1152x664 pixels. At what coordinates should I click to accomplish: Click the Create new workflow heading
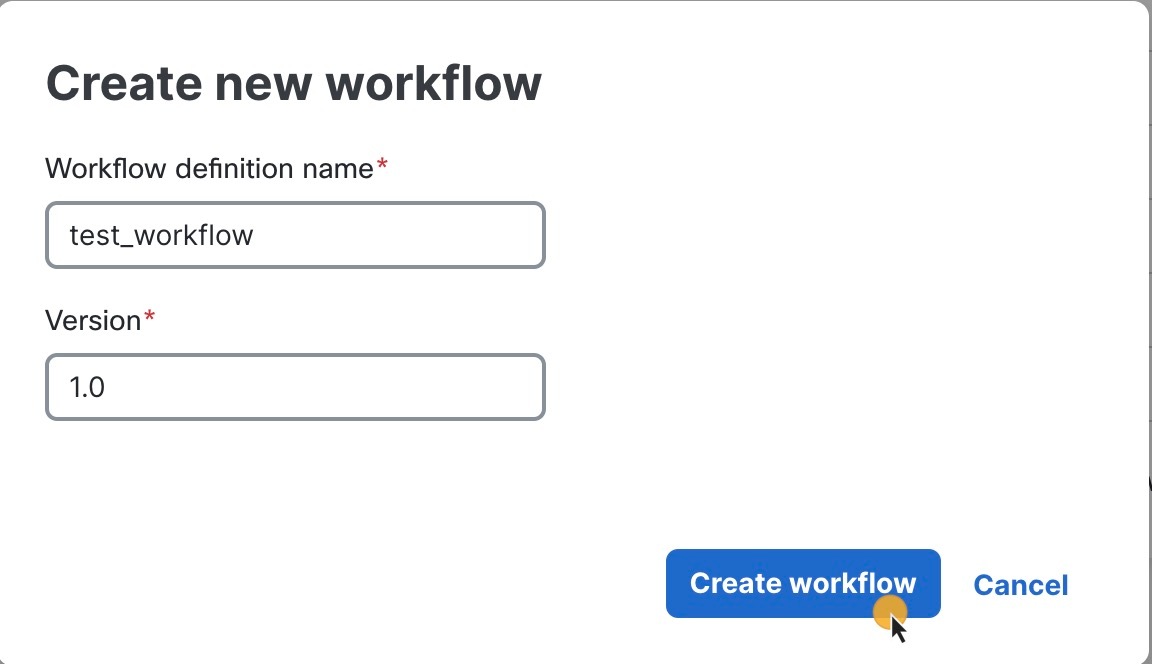tap(294, 83)
